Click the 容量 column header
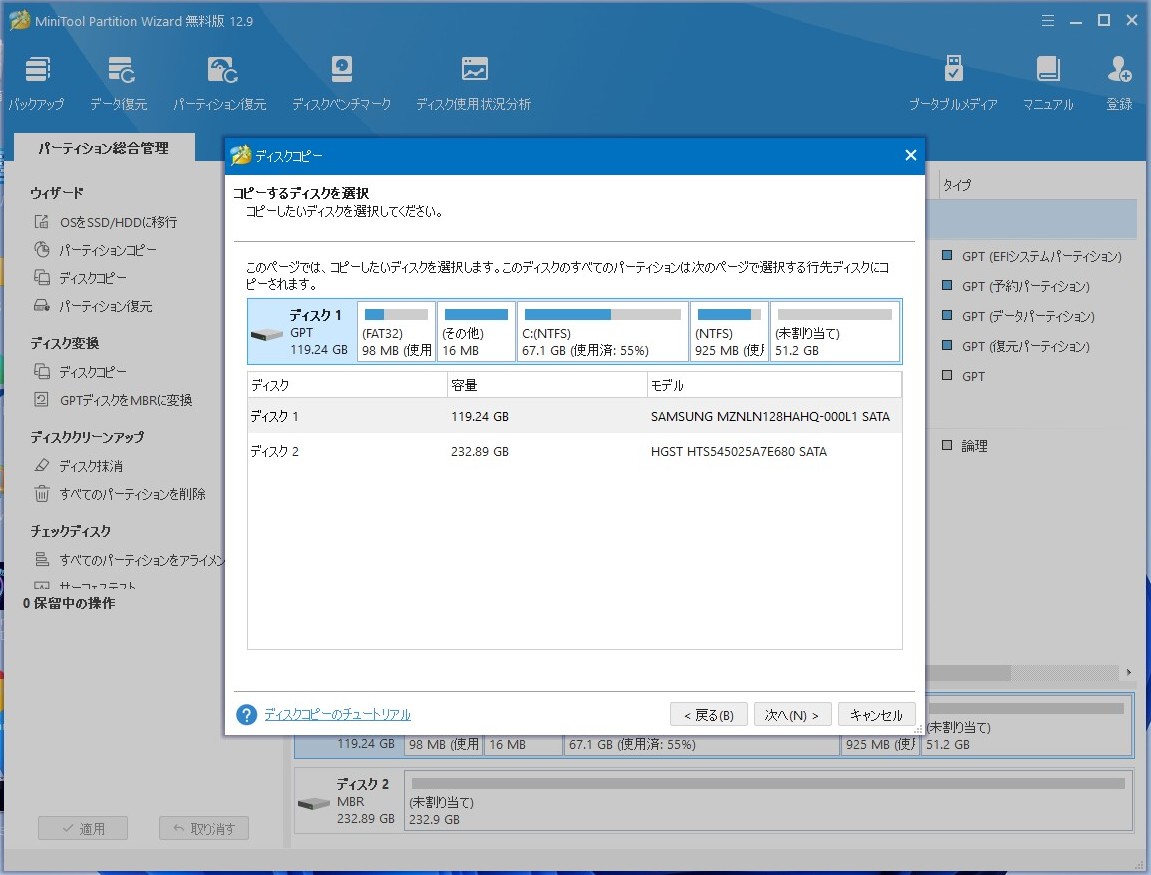 546,385
